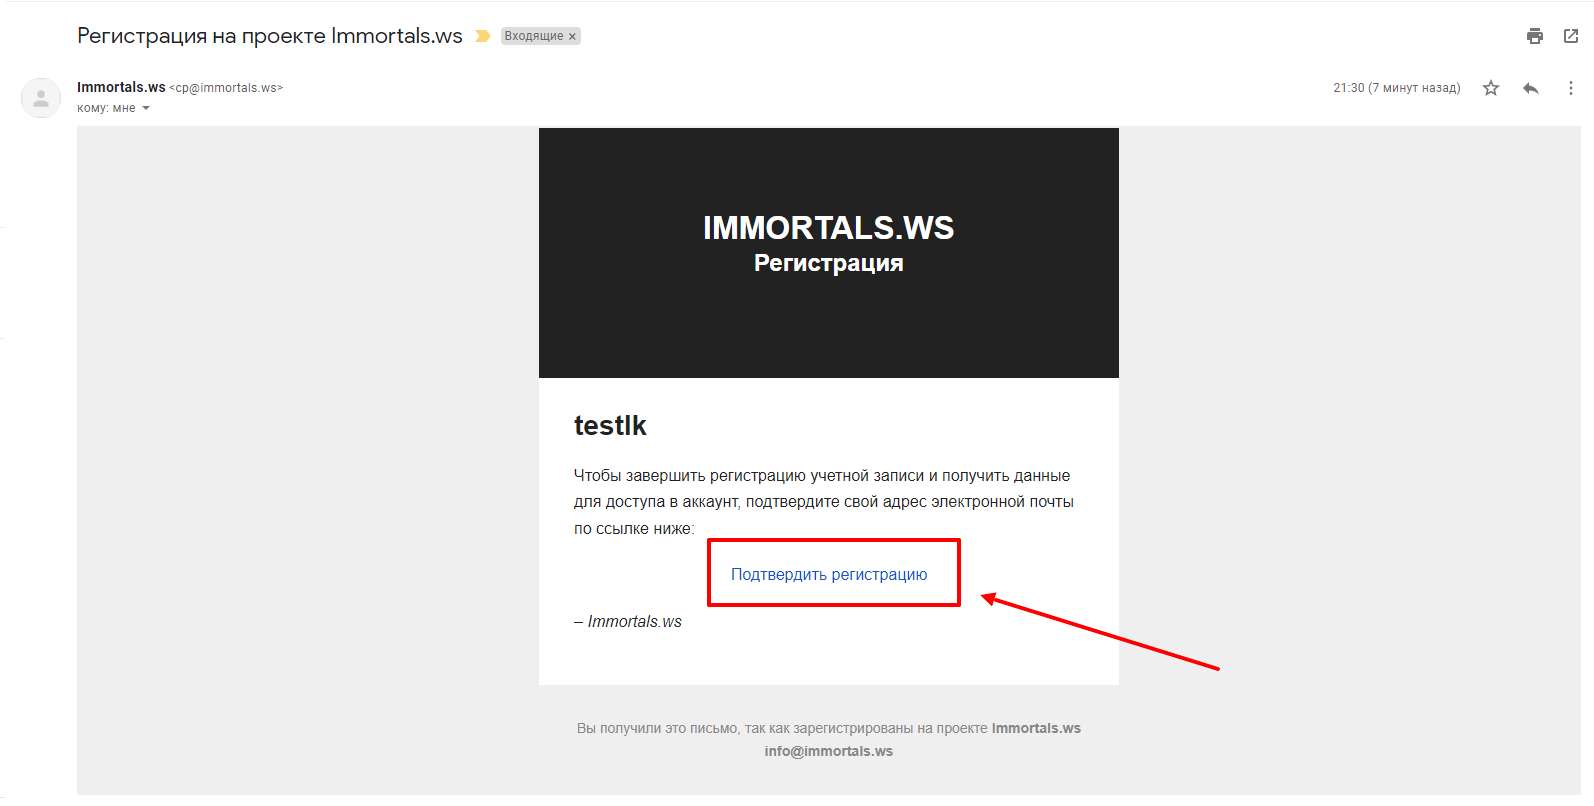Click the testlk username heading
The image size is (1594, 806).
pyautogui.click(x=610, y=426)
